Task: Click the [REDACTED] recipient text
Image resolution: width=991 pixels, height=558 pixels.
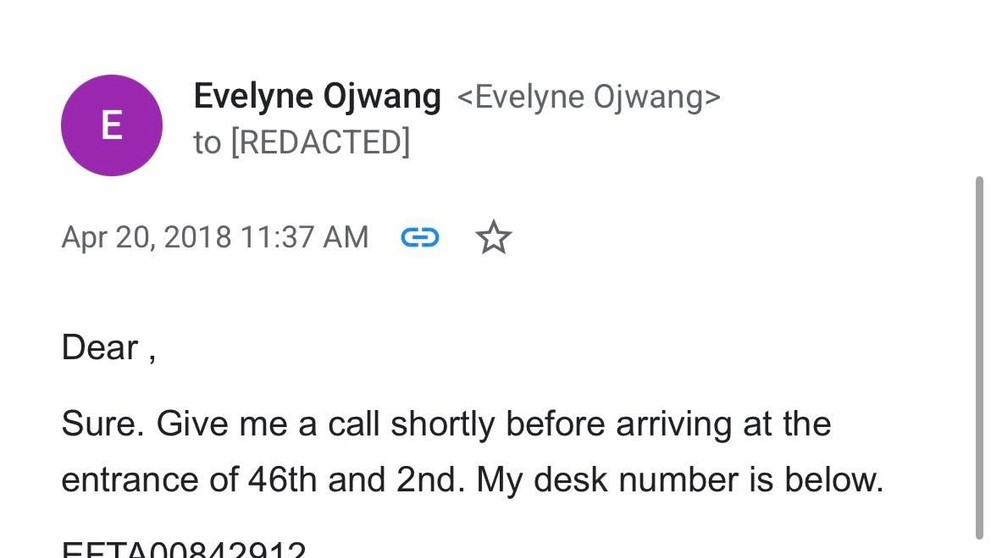Action: (x=320, y=143)
